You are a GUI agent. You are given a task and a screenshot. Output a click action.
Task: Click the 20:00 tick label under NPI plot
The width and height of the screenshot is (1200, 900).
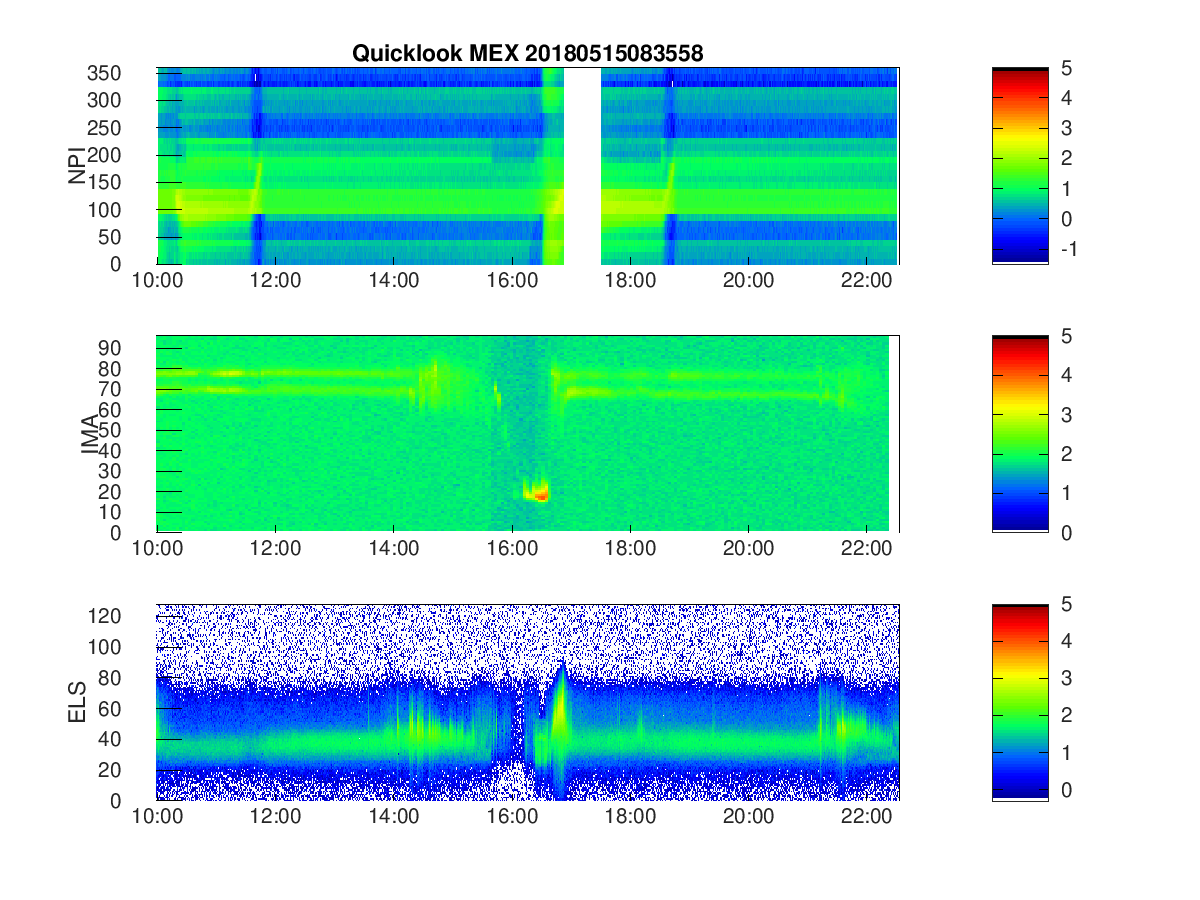pyautogui.click(x=749, y=281)
